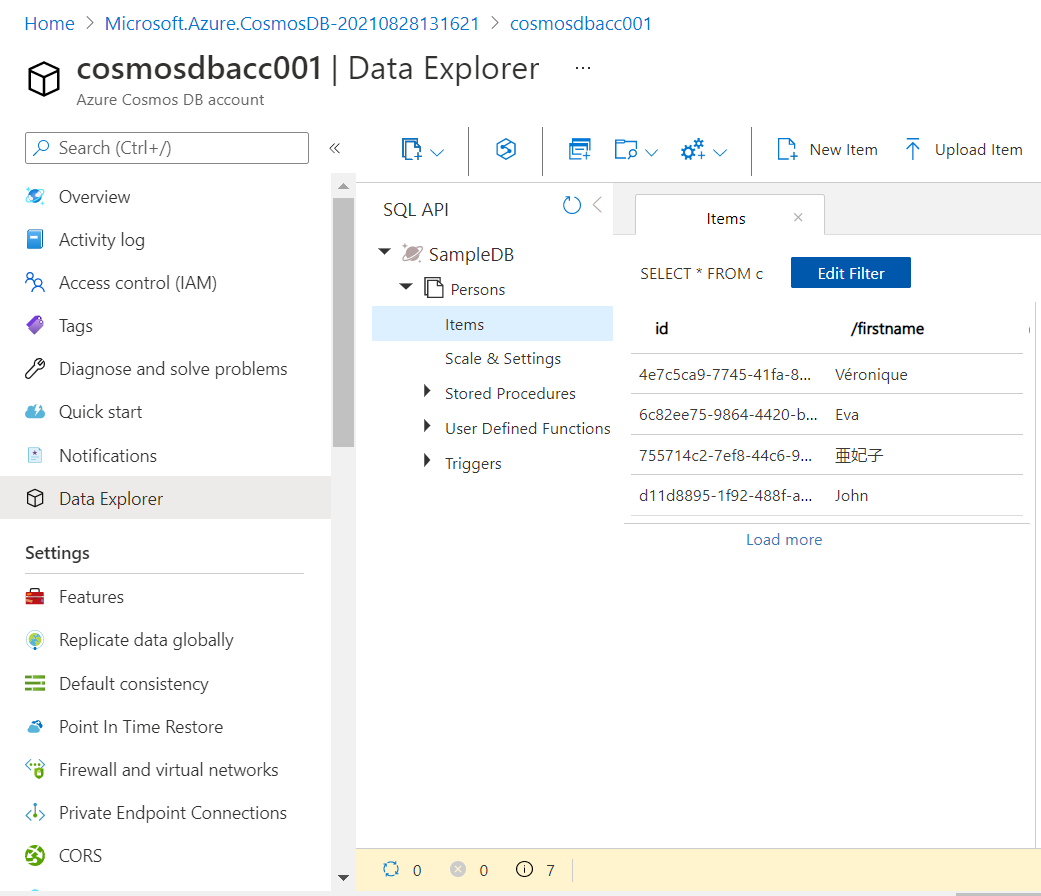Close the Items tab
This screenshot has width=1041, height=896.
[x=798, y=217]
